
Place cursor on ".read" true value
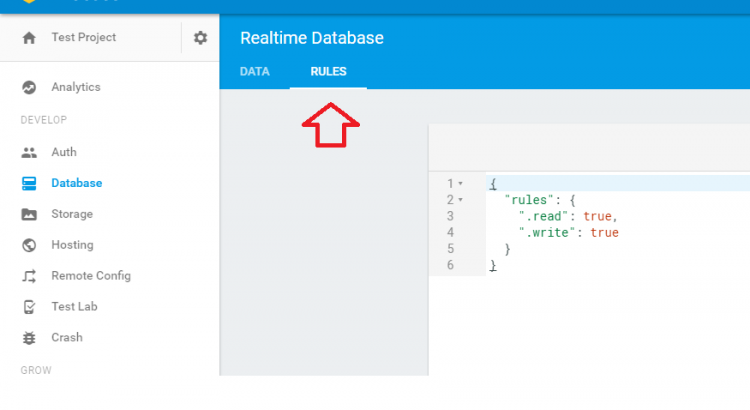coord(598,216)
